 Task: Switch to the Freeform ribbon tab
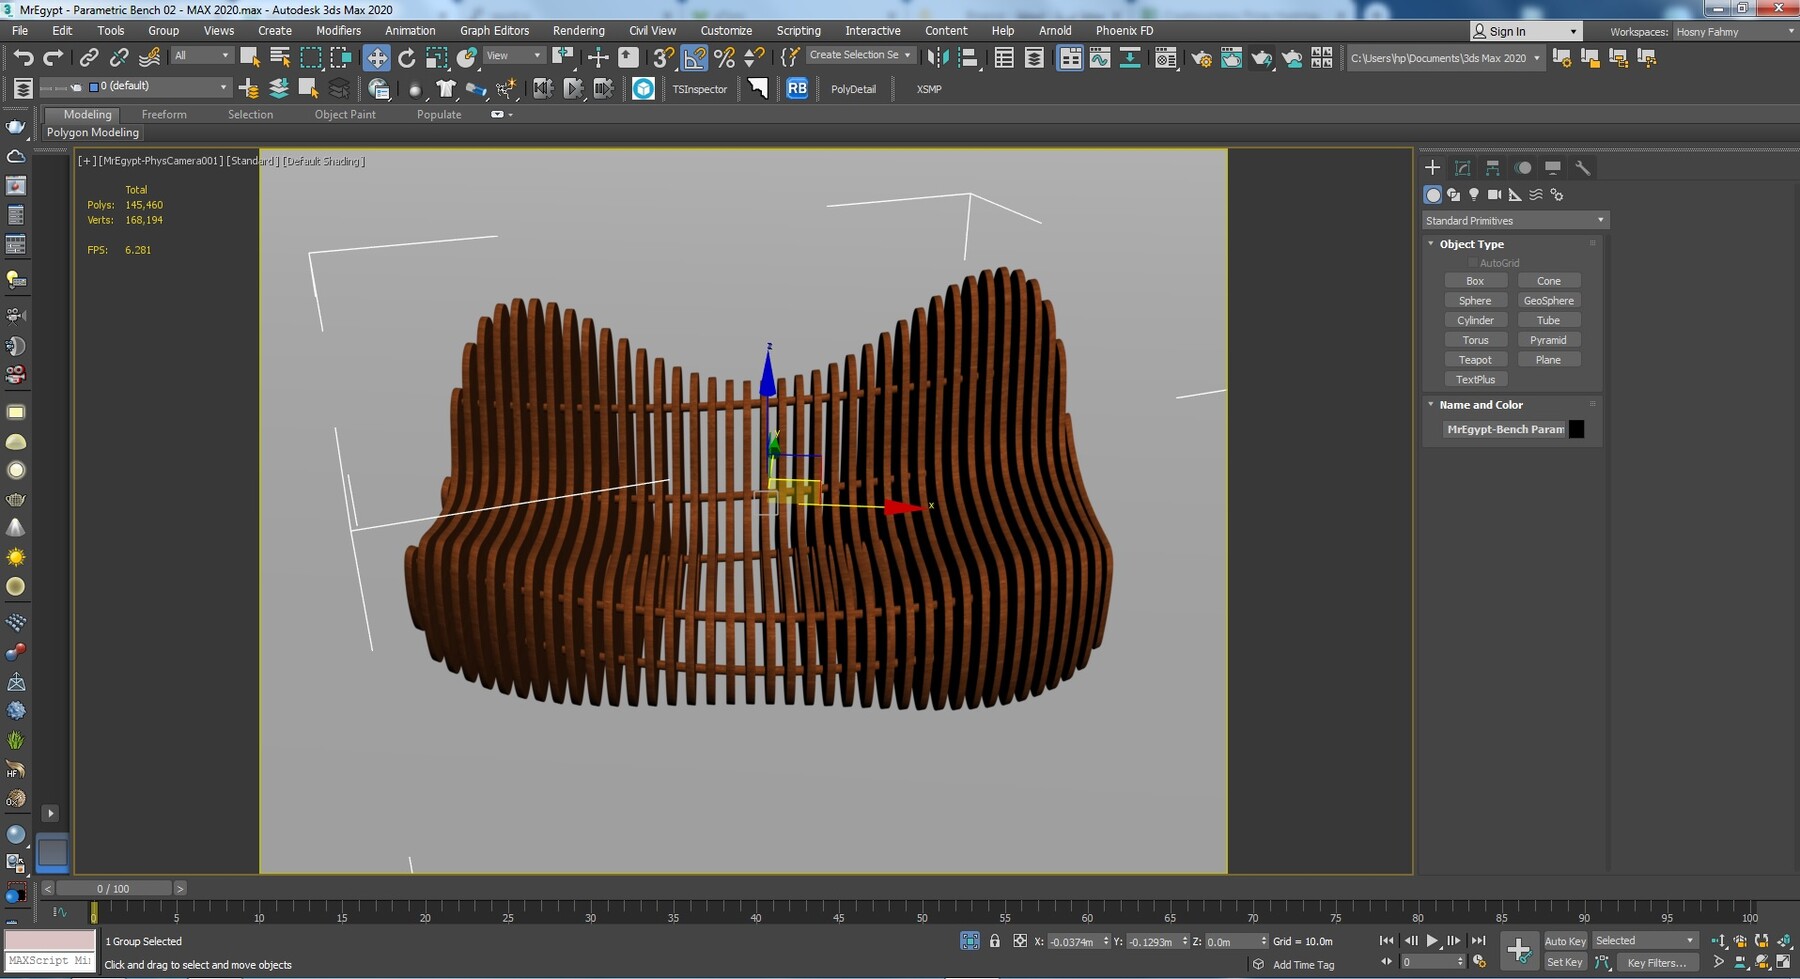[164, 115]
